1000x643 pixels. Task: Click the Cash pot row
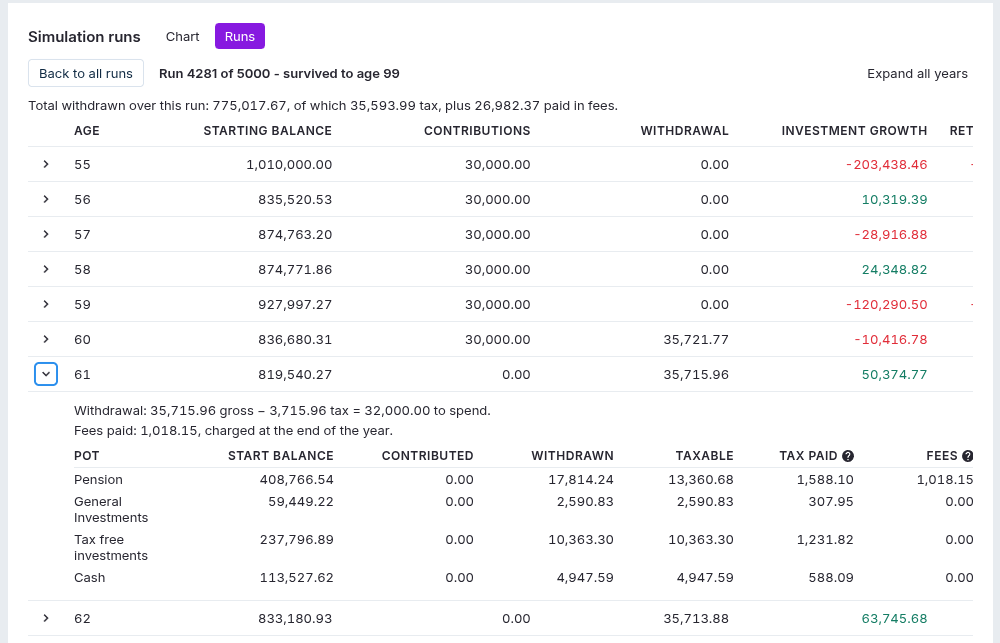pos(524,578)
